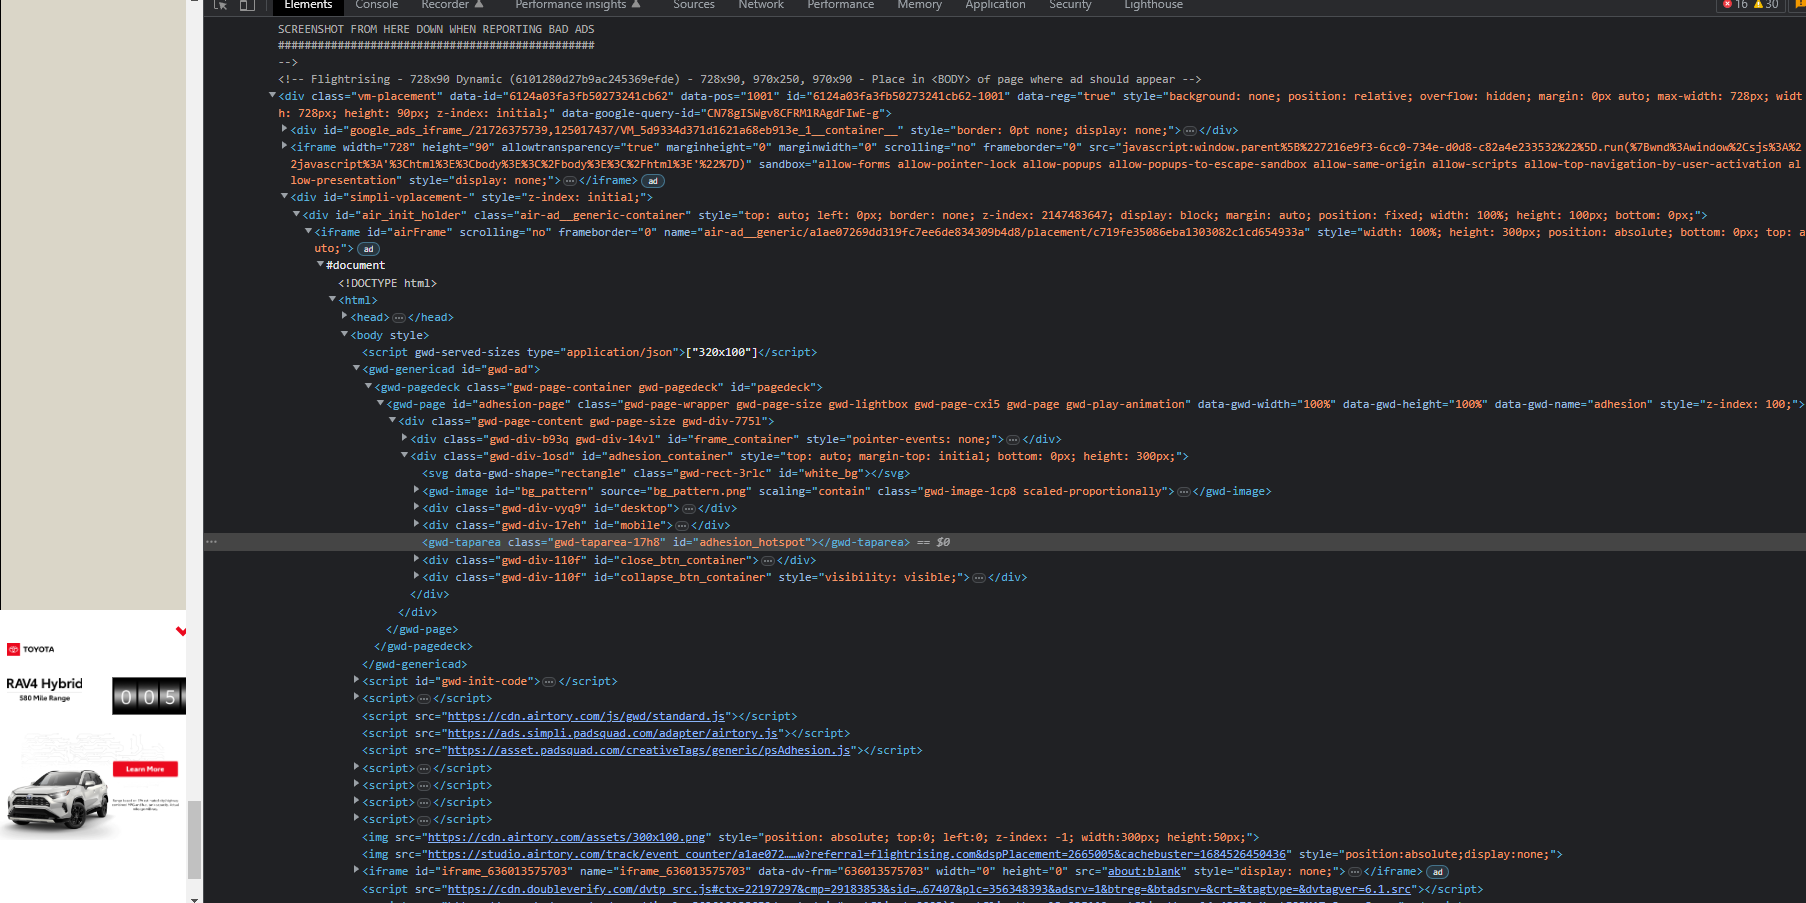Click the ad badge after the sandbox iframe
This screenshot has width=1806, height=903.
[653, 181]
